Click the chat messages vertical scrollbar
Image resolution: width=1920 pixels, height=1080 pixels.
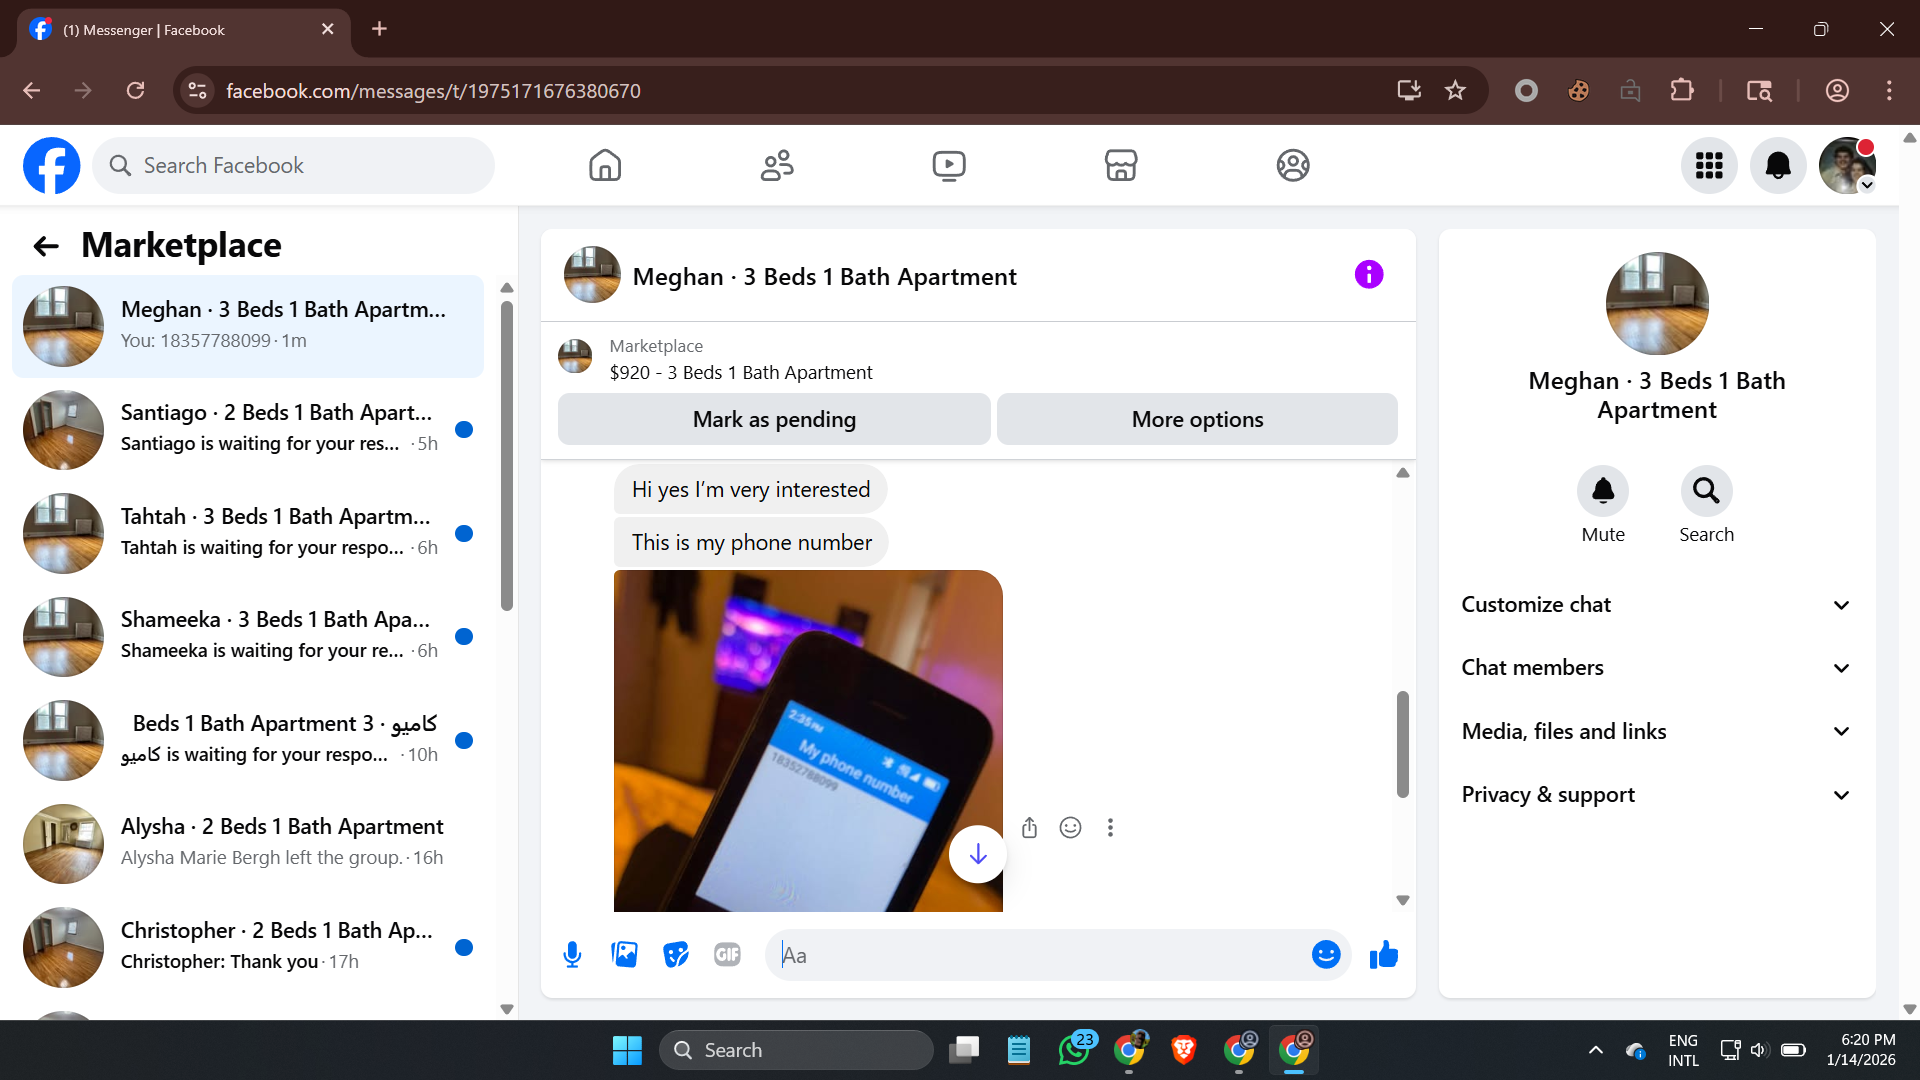[x=1402, y=744]
